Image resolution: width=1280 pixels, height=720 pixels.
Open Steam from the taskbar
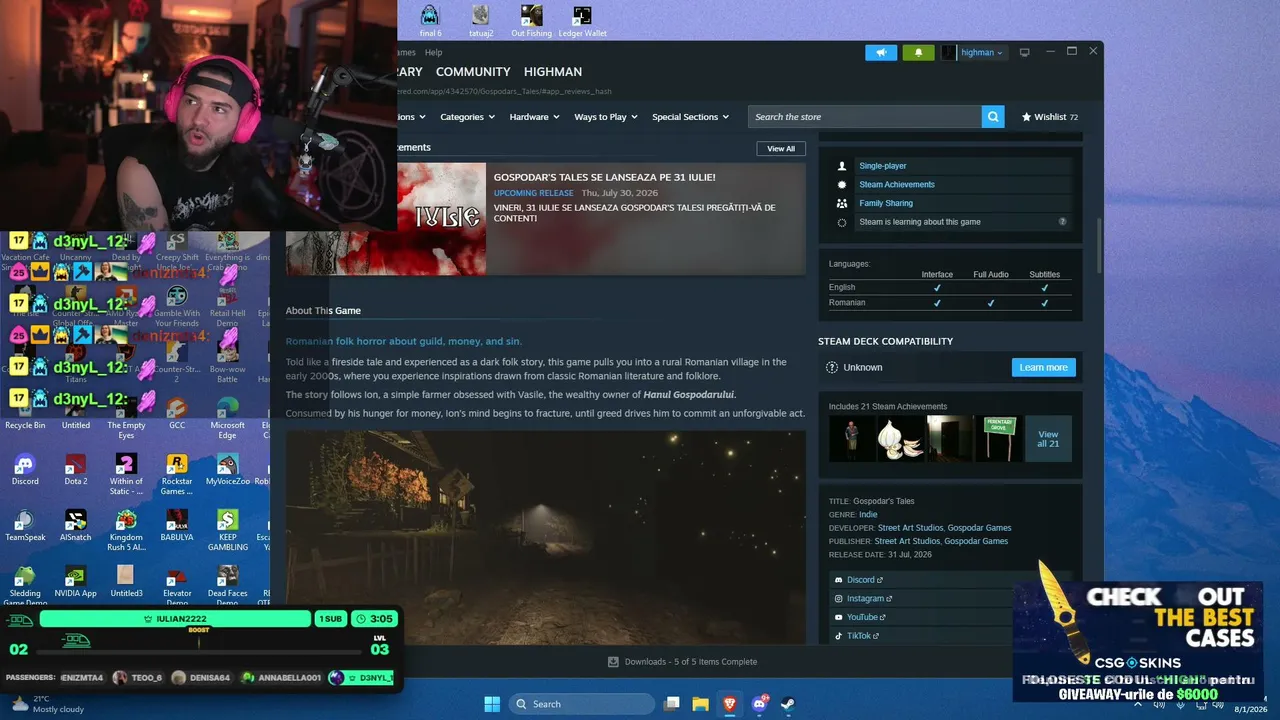(788, 704)
